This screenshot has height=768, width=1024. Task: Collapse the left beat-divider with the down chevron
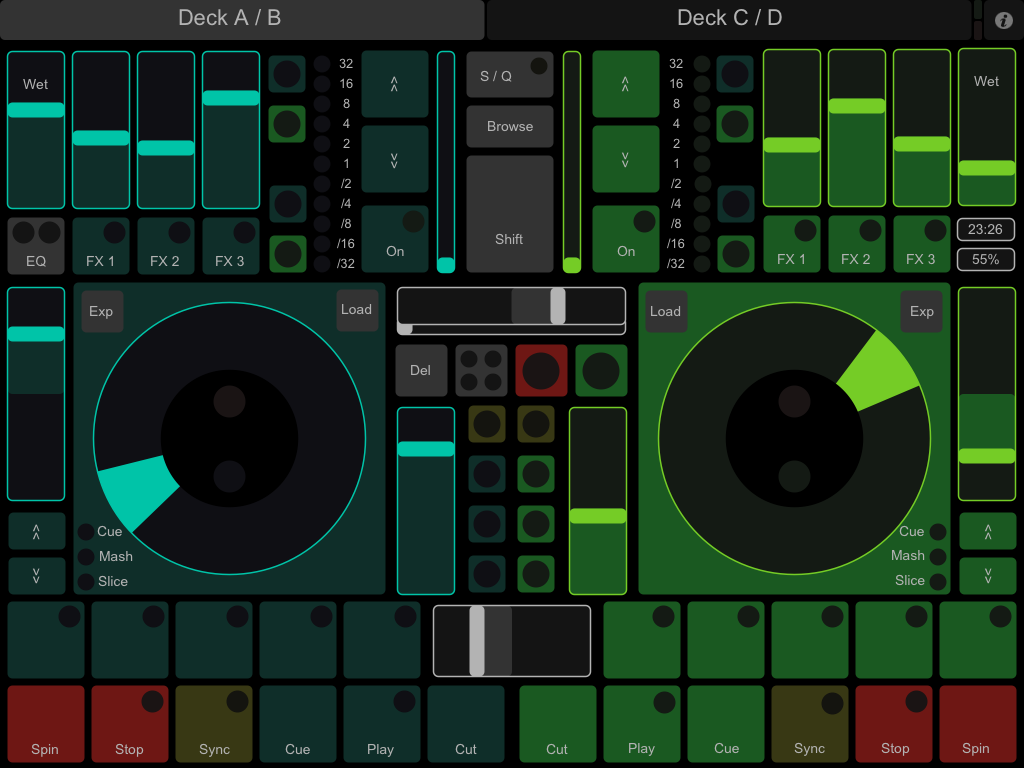(x=395, y=158)
